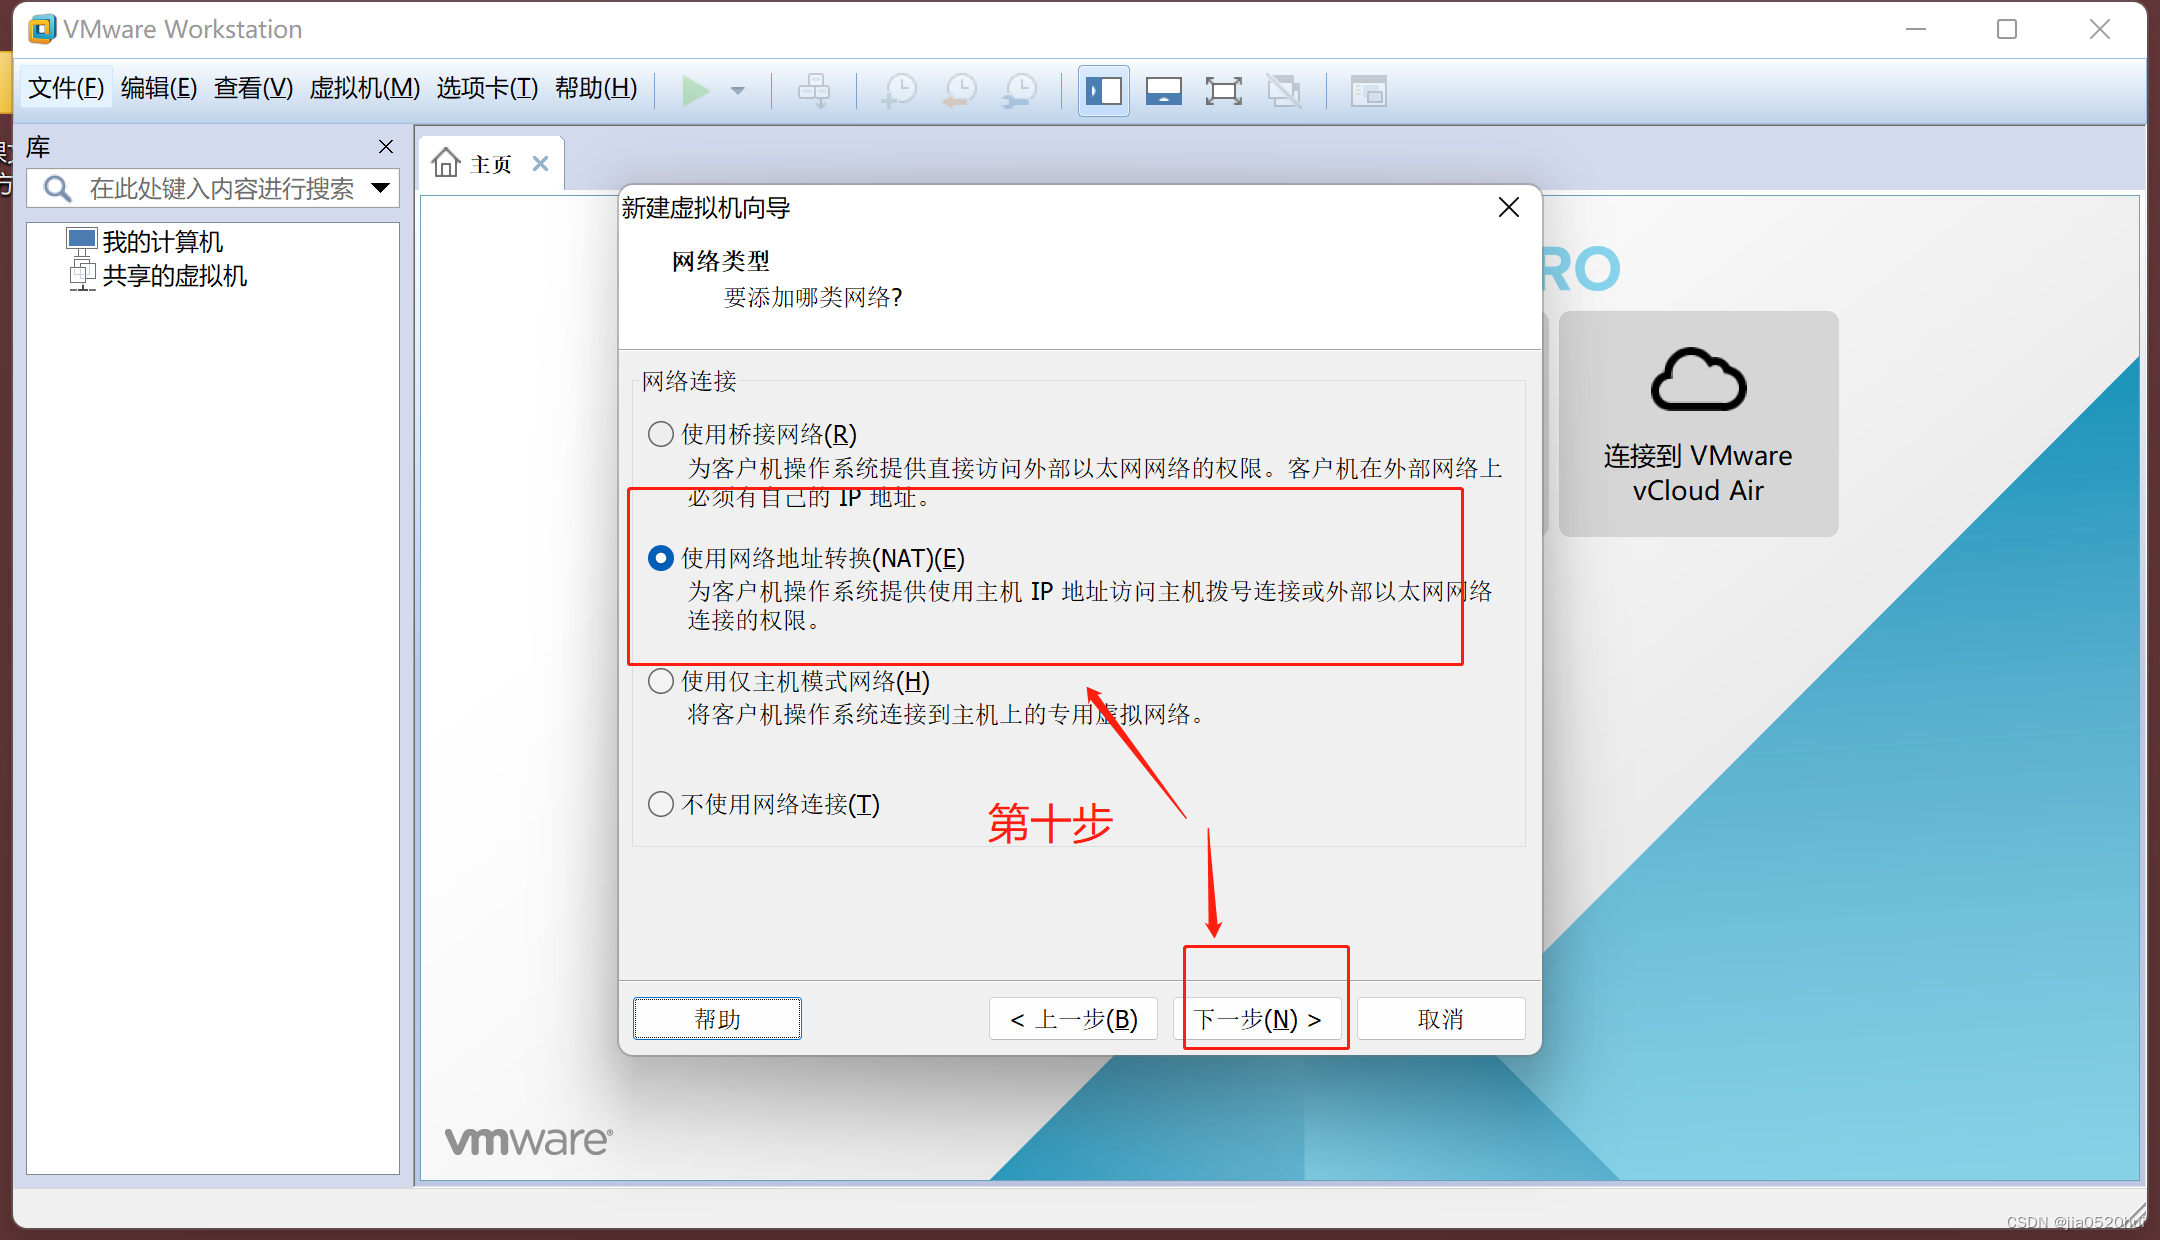Click the take snapshot clock icon
Image resolution: width=2160 pixels, height=1240 pixels.
click(899, 91)
